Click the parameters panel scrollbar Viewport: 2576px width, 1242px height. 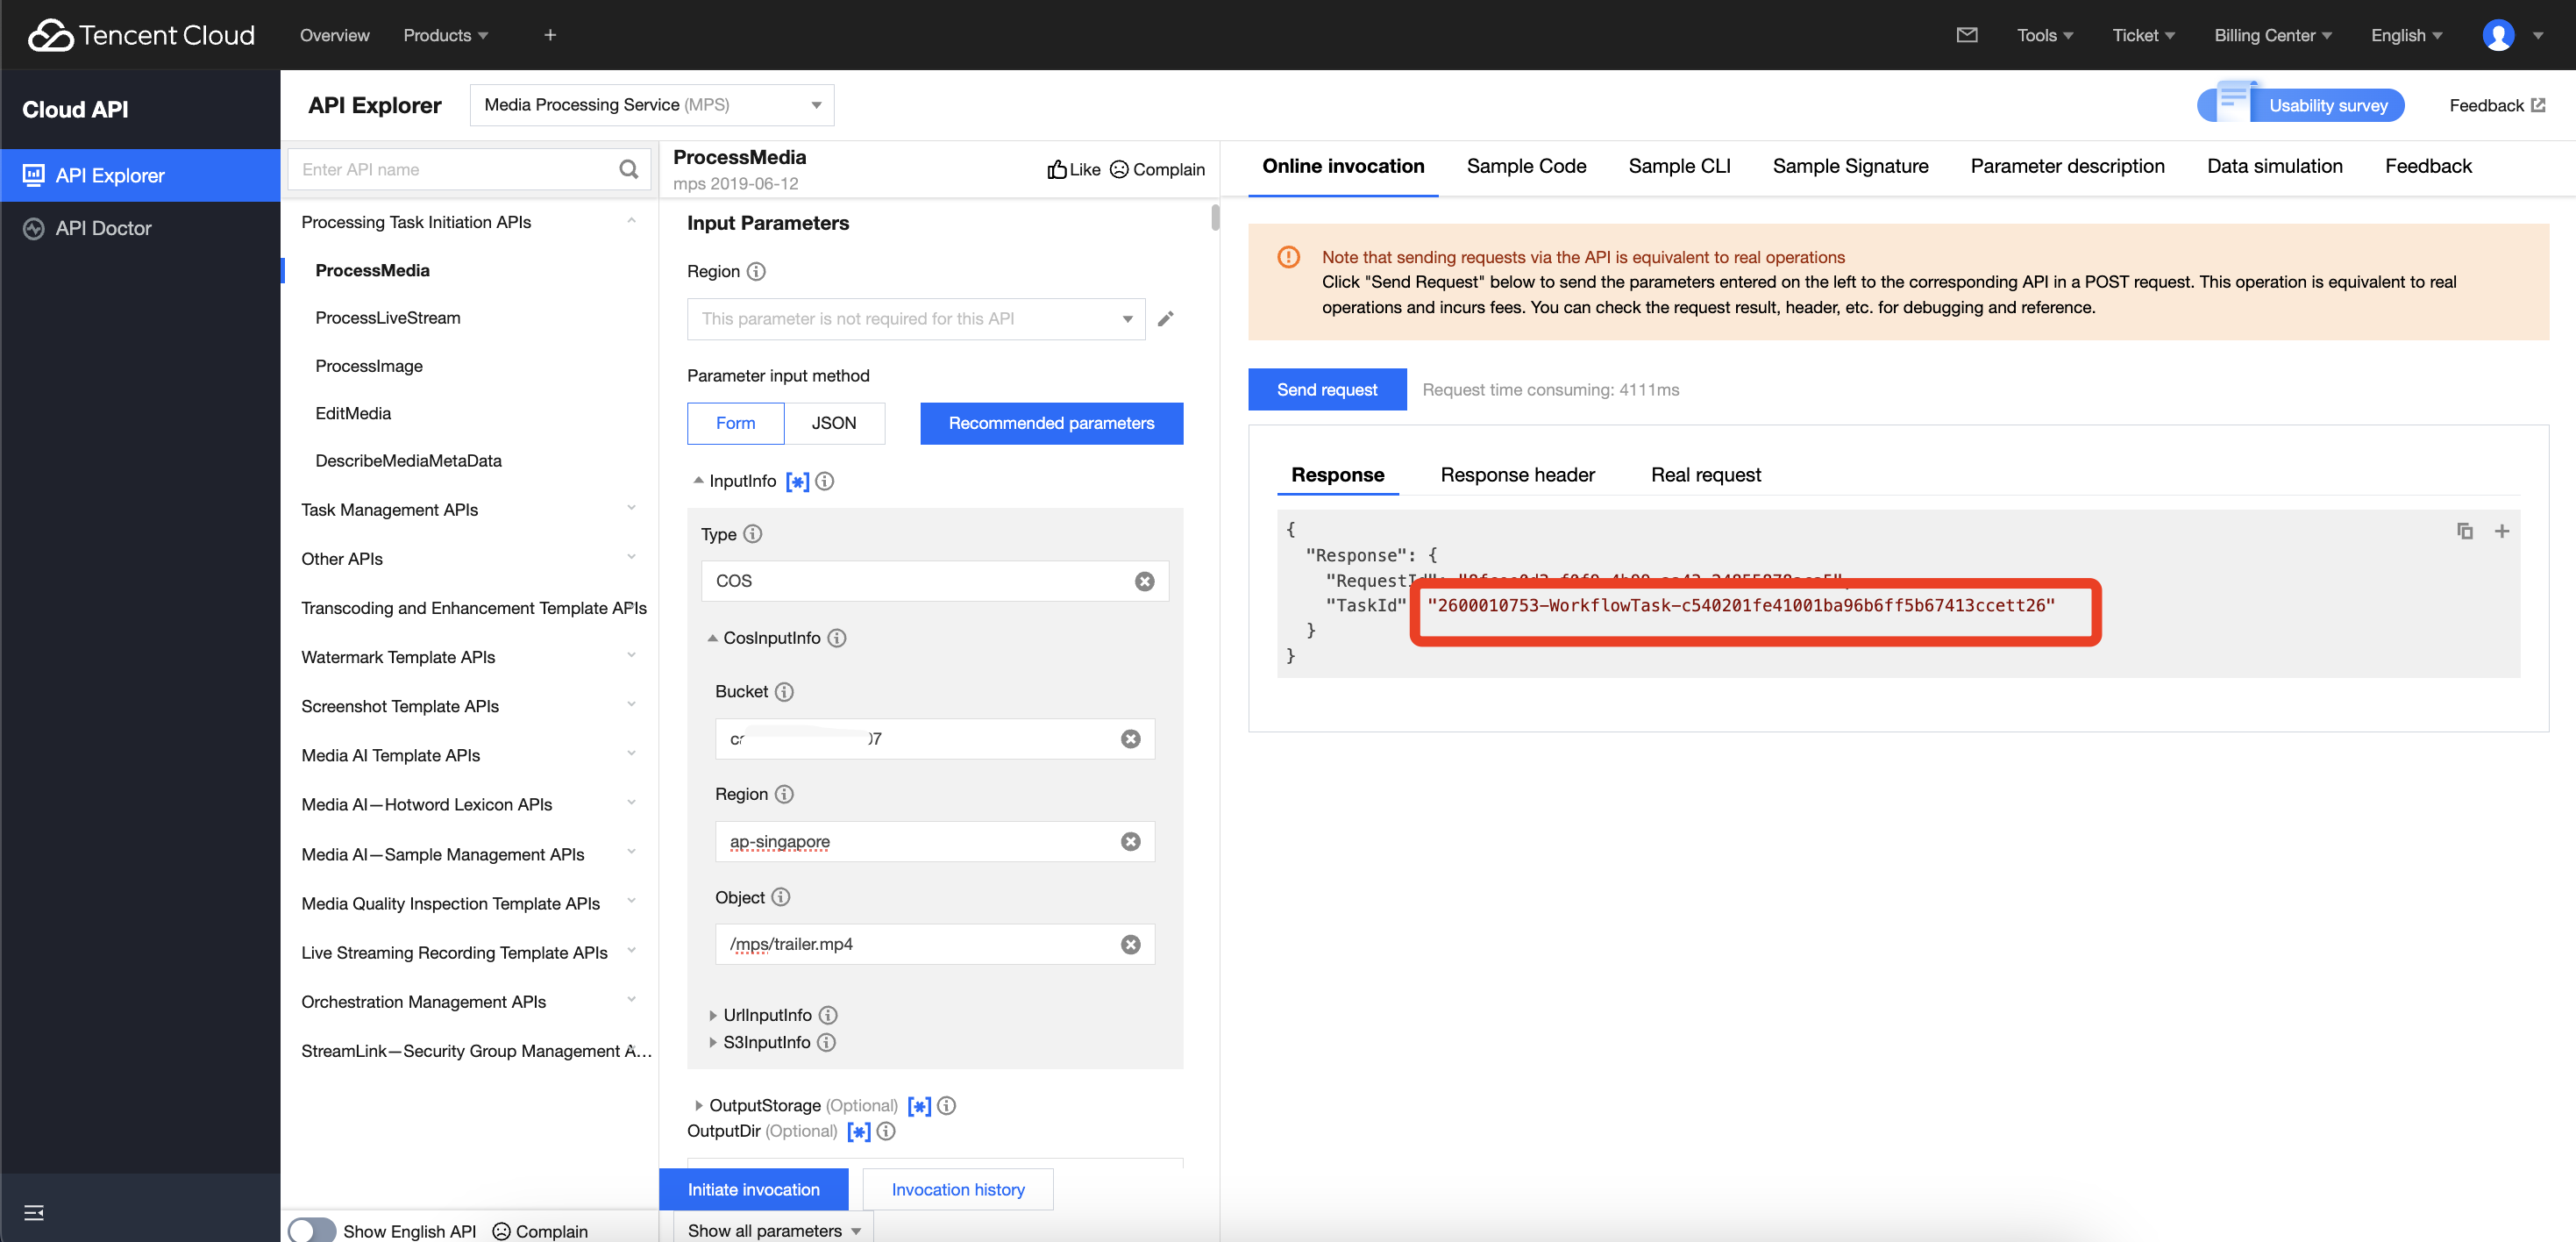[1215, 217]
